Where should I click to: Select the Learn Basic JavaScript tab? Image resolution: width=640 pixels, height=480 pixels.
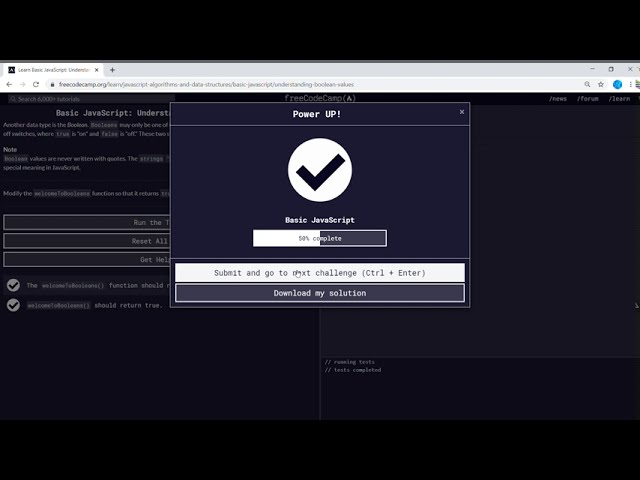click(x=53, y=70)
